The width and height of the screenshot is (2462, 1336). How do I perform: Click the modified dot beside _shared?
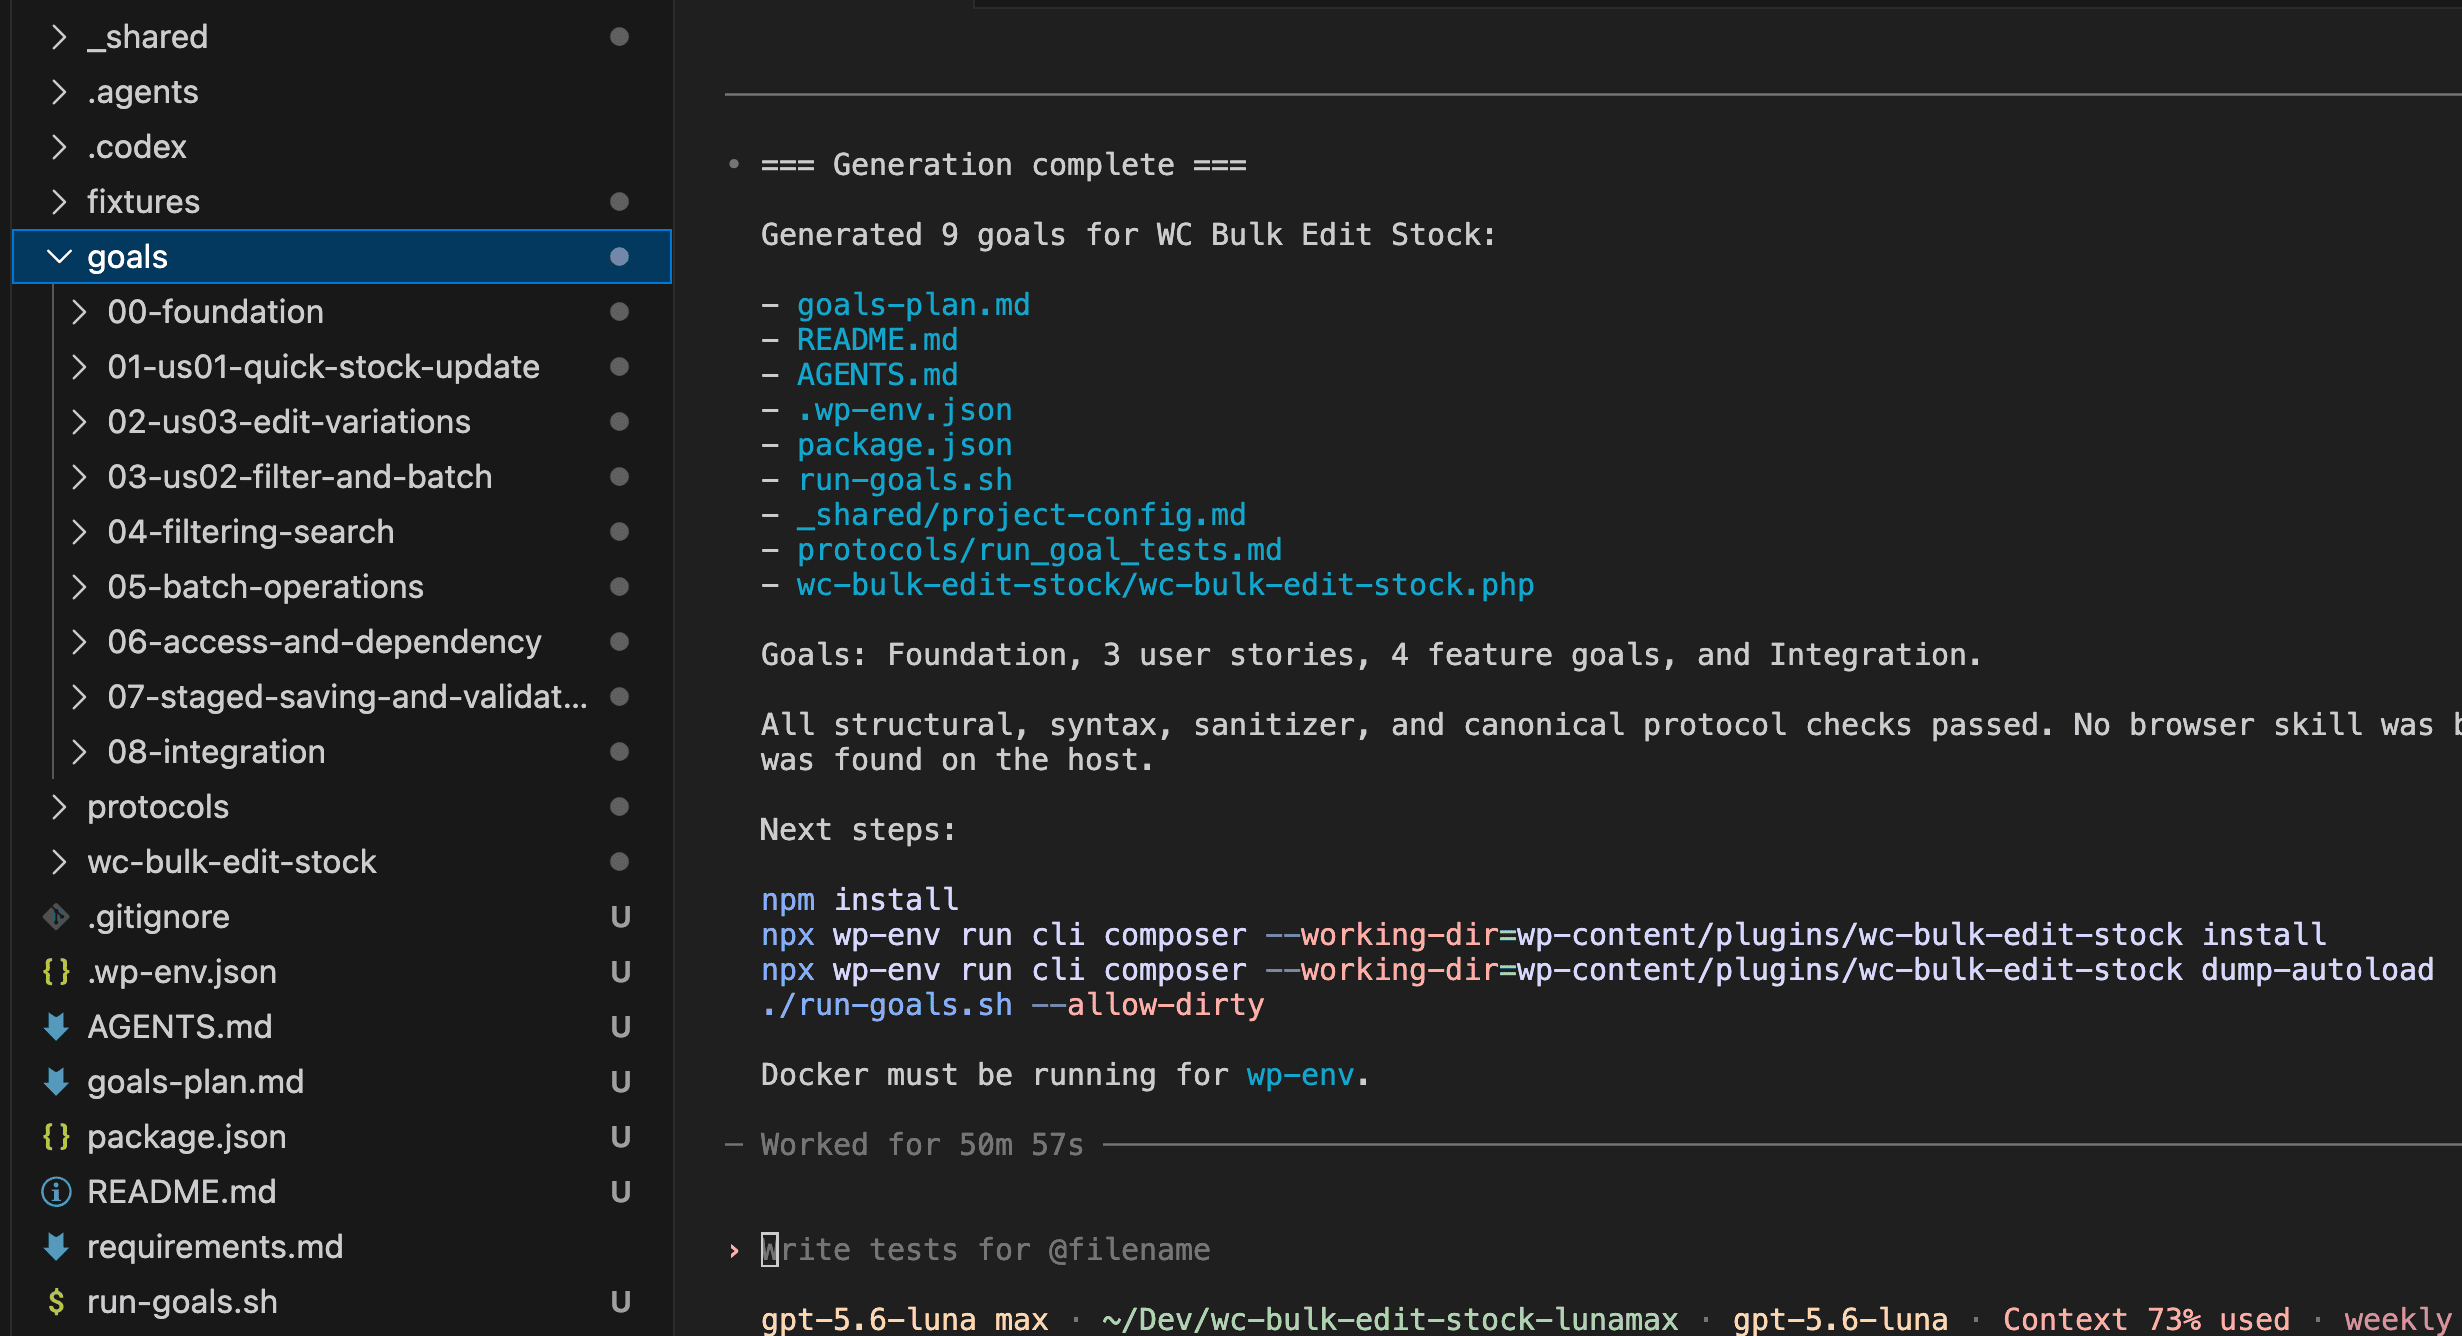pyautogui.click(x=619, y=37)
